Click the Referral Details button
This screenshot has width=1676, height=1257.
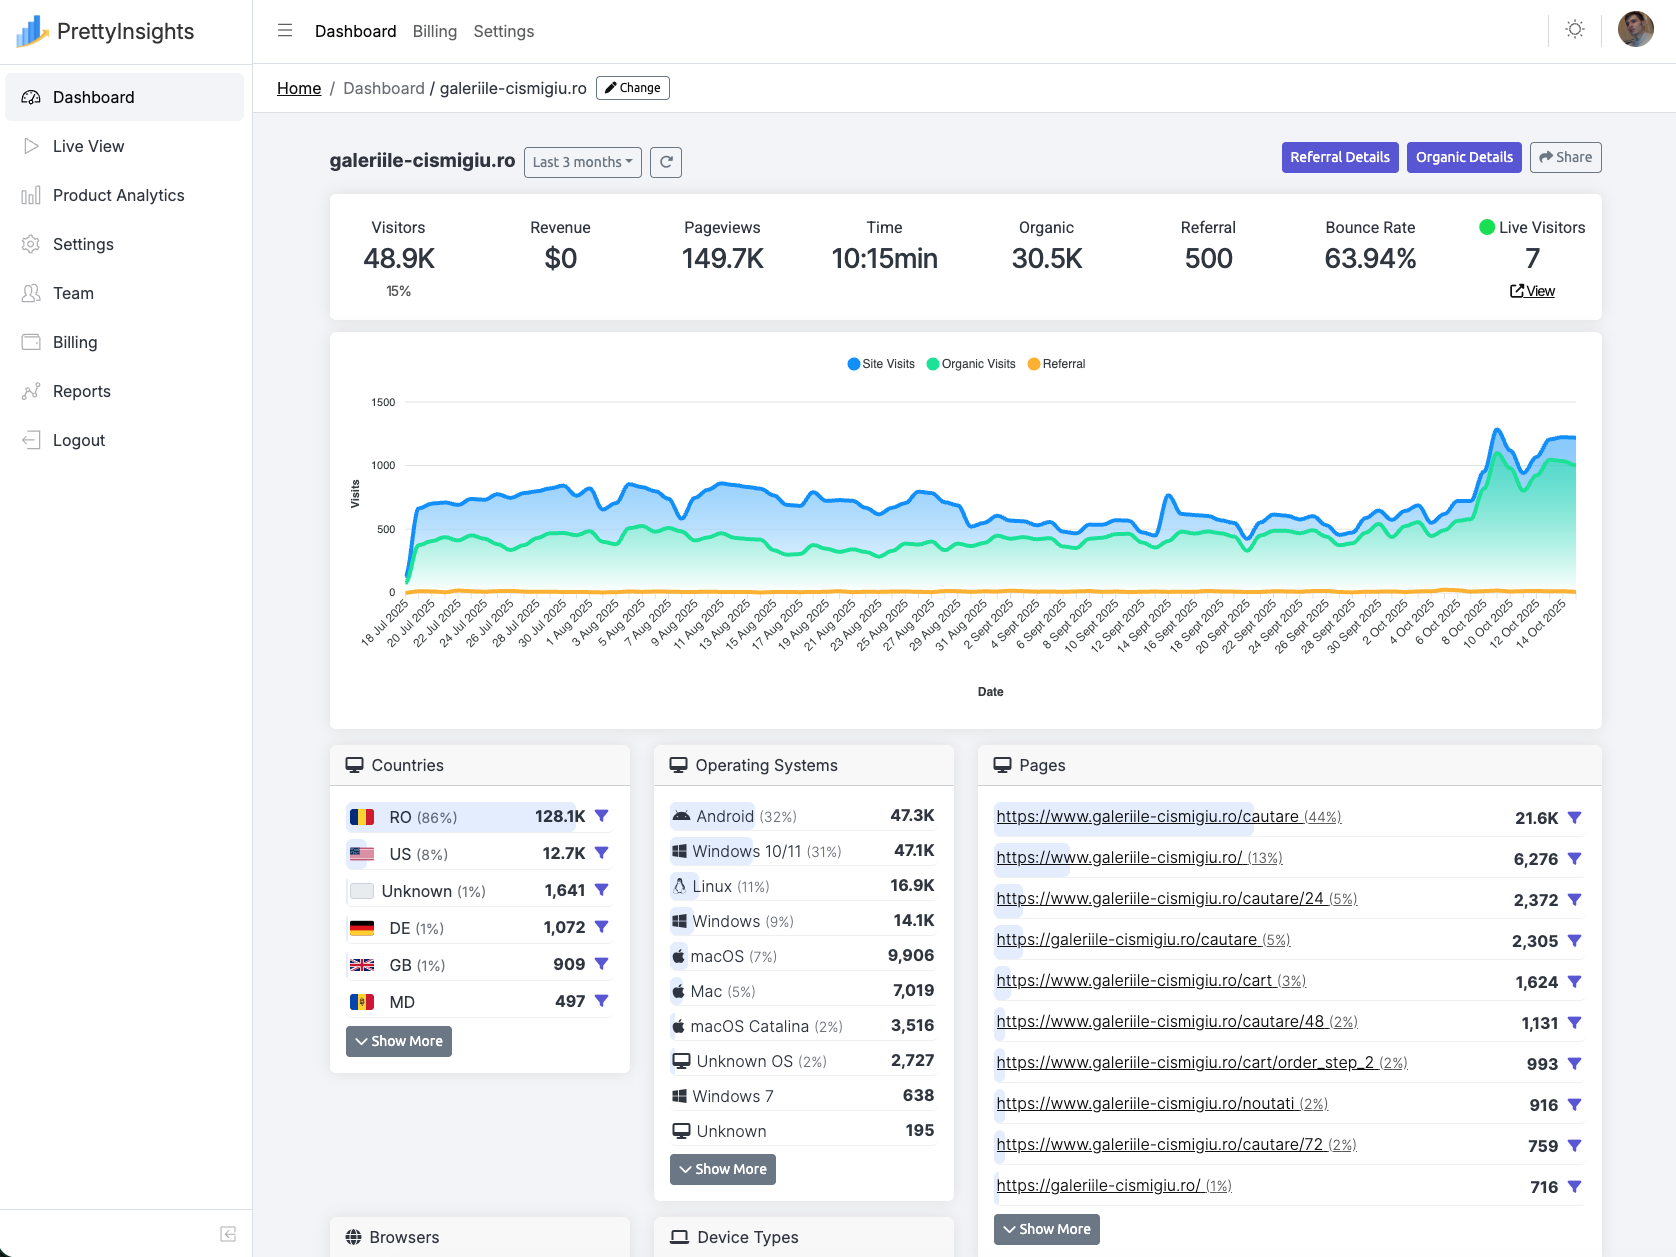coord(1339,157)
